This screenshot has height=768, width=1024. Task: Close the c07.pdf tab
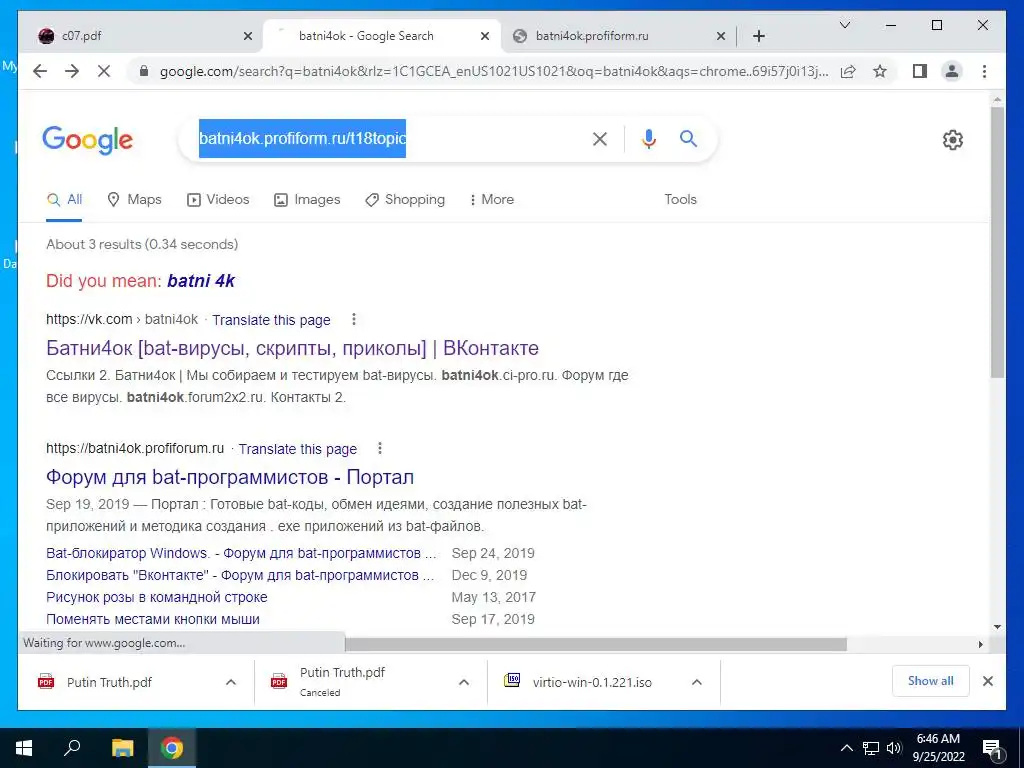point(248,36)
